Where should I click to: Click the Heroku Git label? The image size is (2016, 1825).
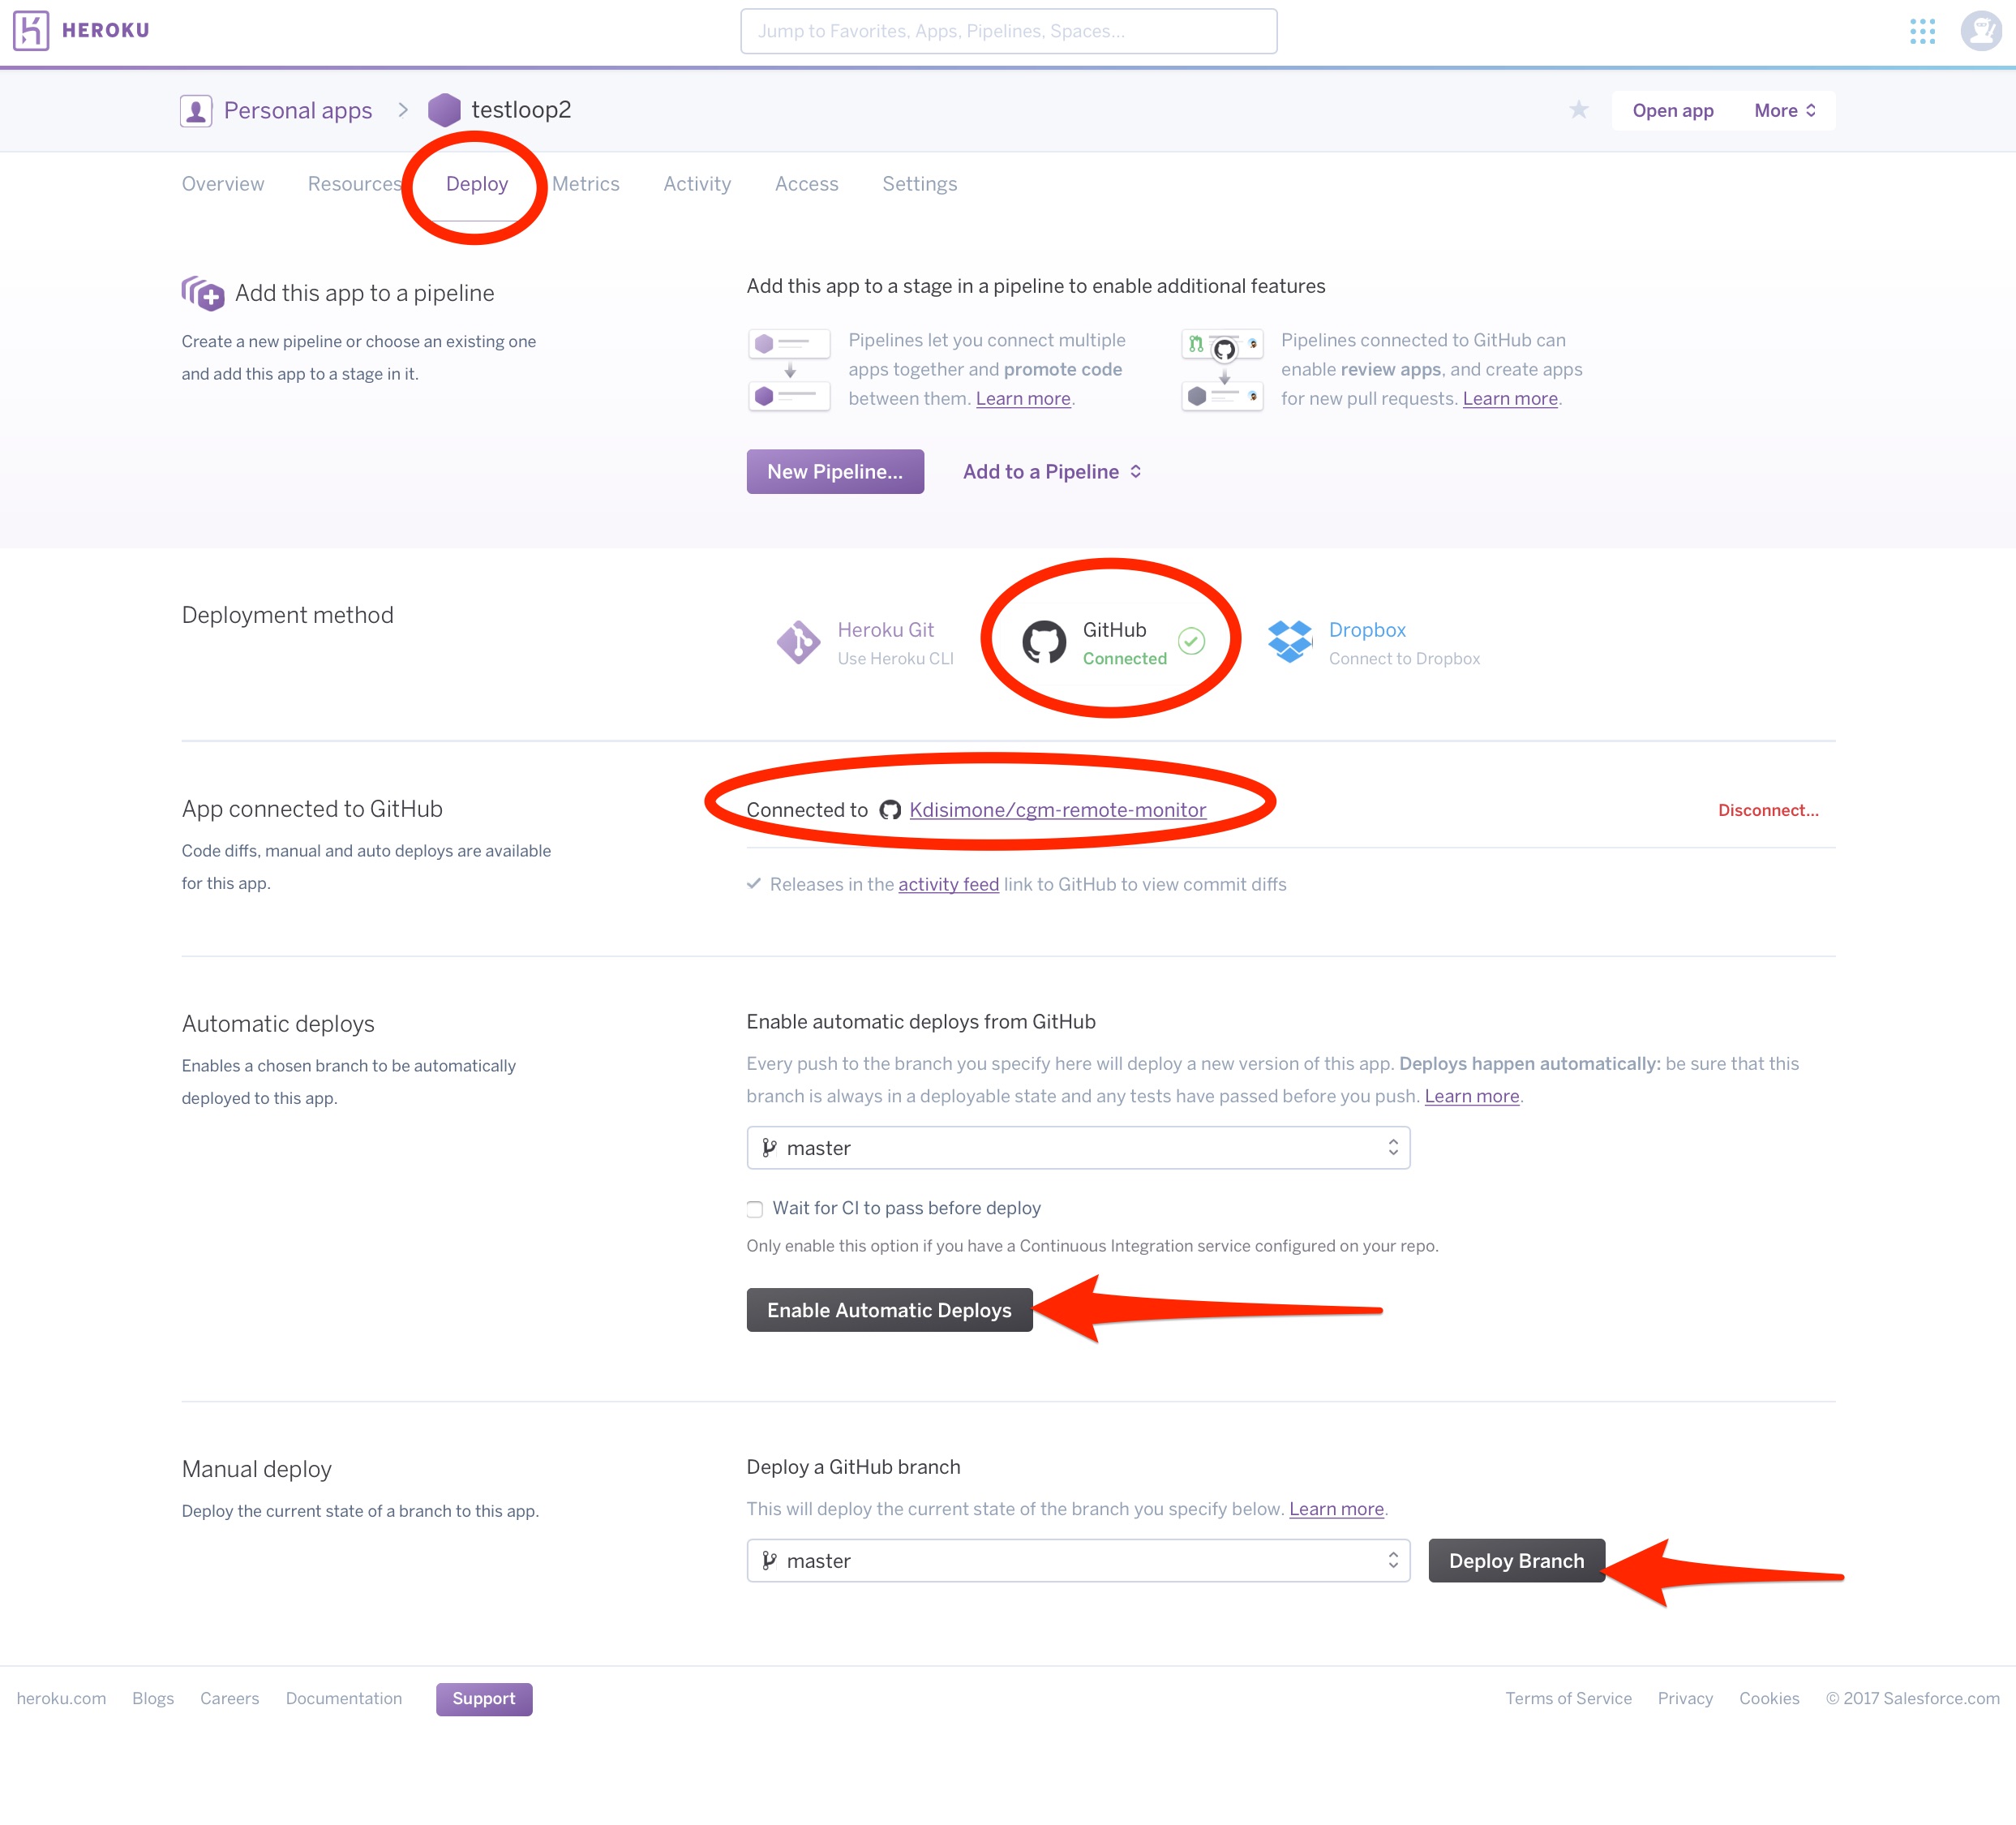[x=885, y=630]
